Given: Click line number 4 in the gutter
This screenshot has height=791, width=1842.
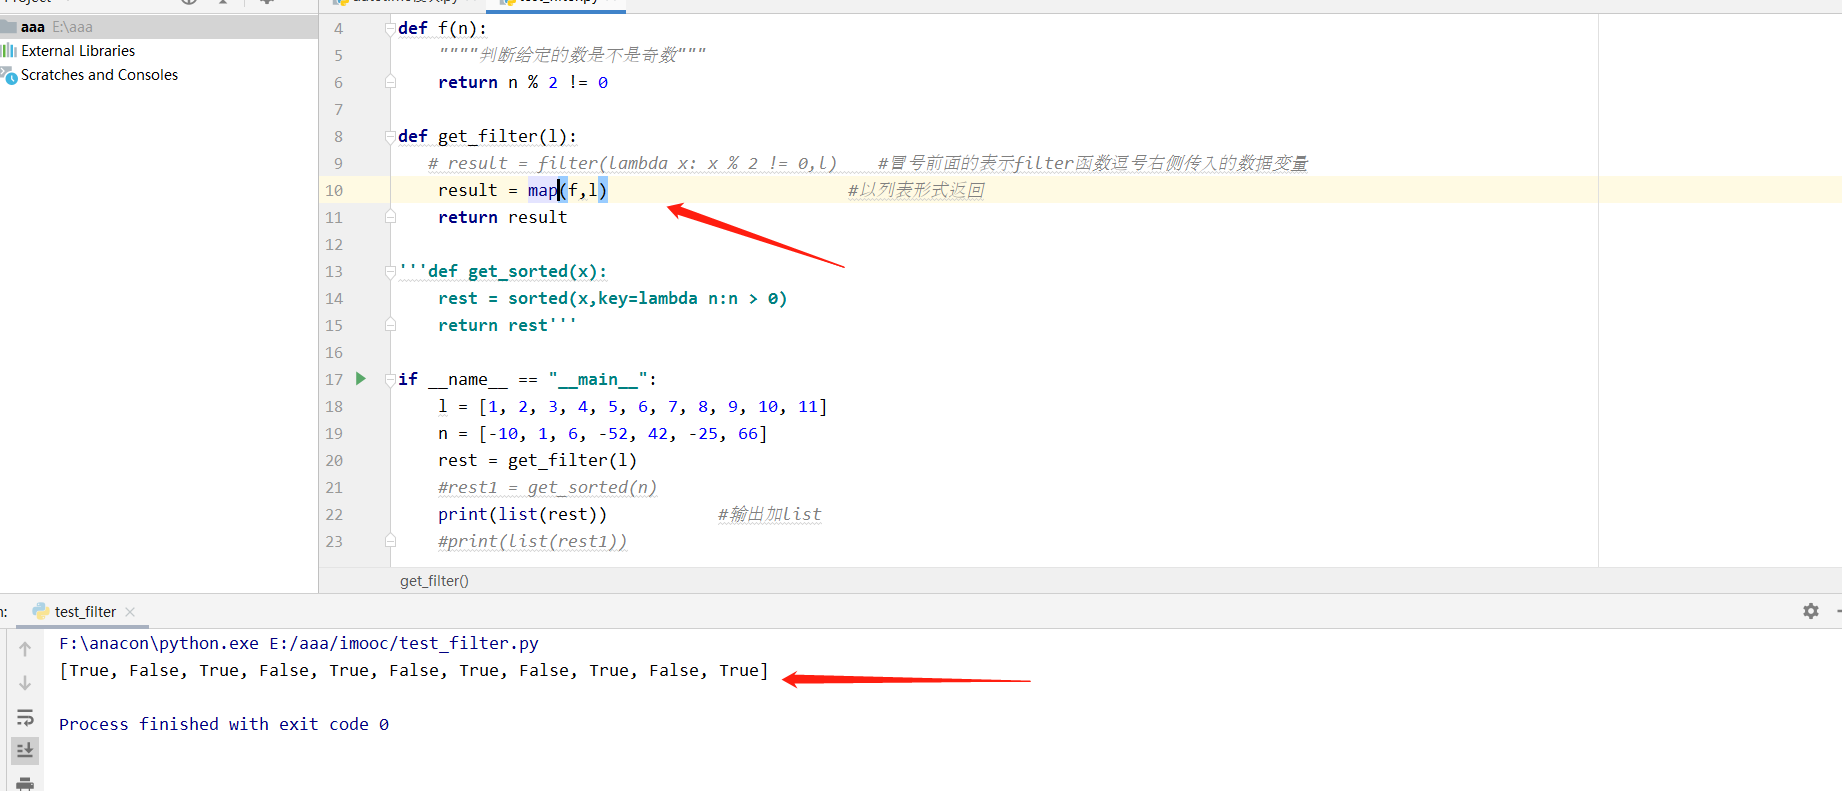Looking at the screenshot, I should [x=338, y=28].
